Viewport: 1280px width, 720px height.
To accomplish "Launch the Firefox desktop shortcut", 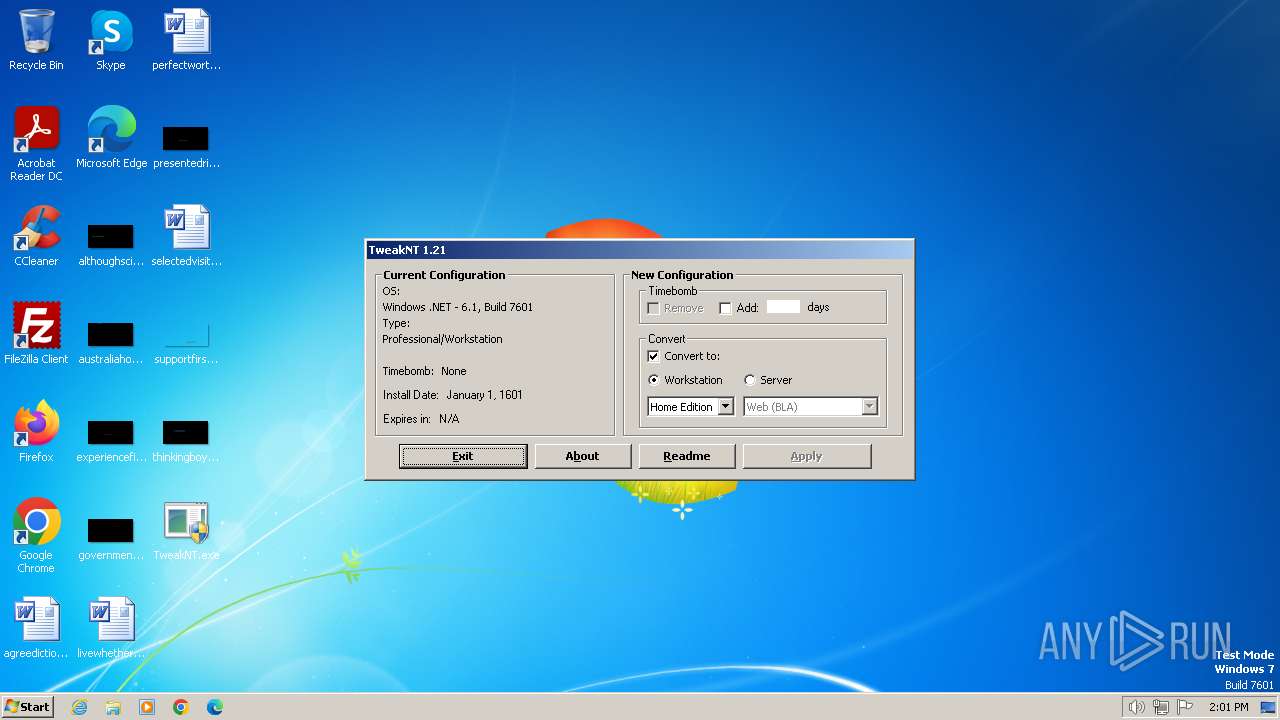I will (x=36, y=432).
